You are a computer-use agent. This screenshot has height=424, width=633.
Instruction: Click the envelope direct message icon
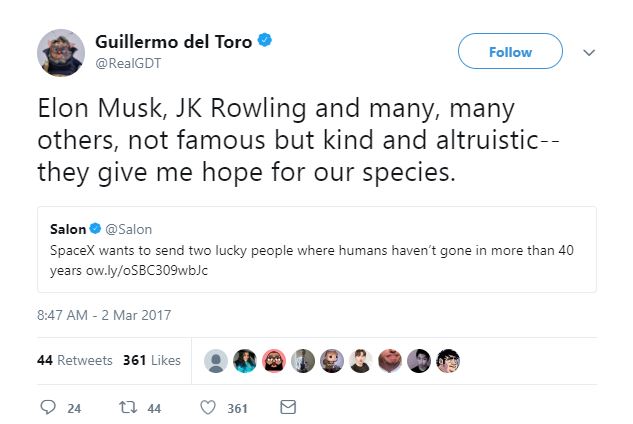pos(288,408)
